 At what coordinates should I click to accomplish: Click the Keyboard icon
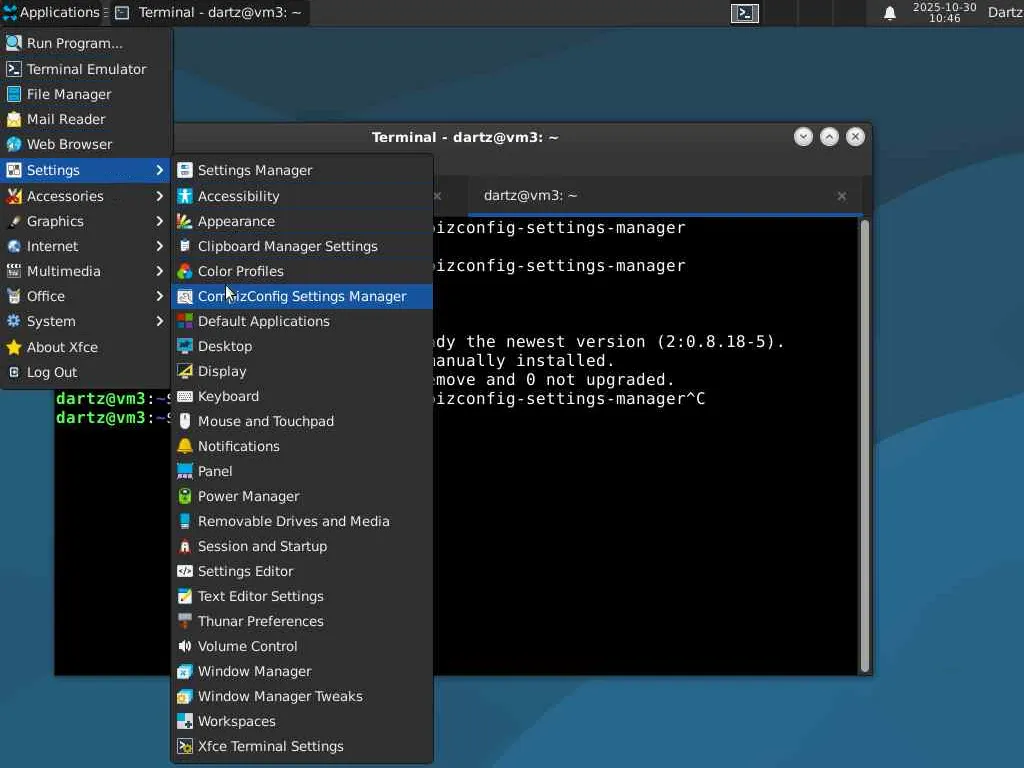tap(185, 396)
